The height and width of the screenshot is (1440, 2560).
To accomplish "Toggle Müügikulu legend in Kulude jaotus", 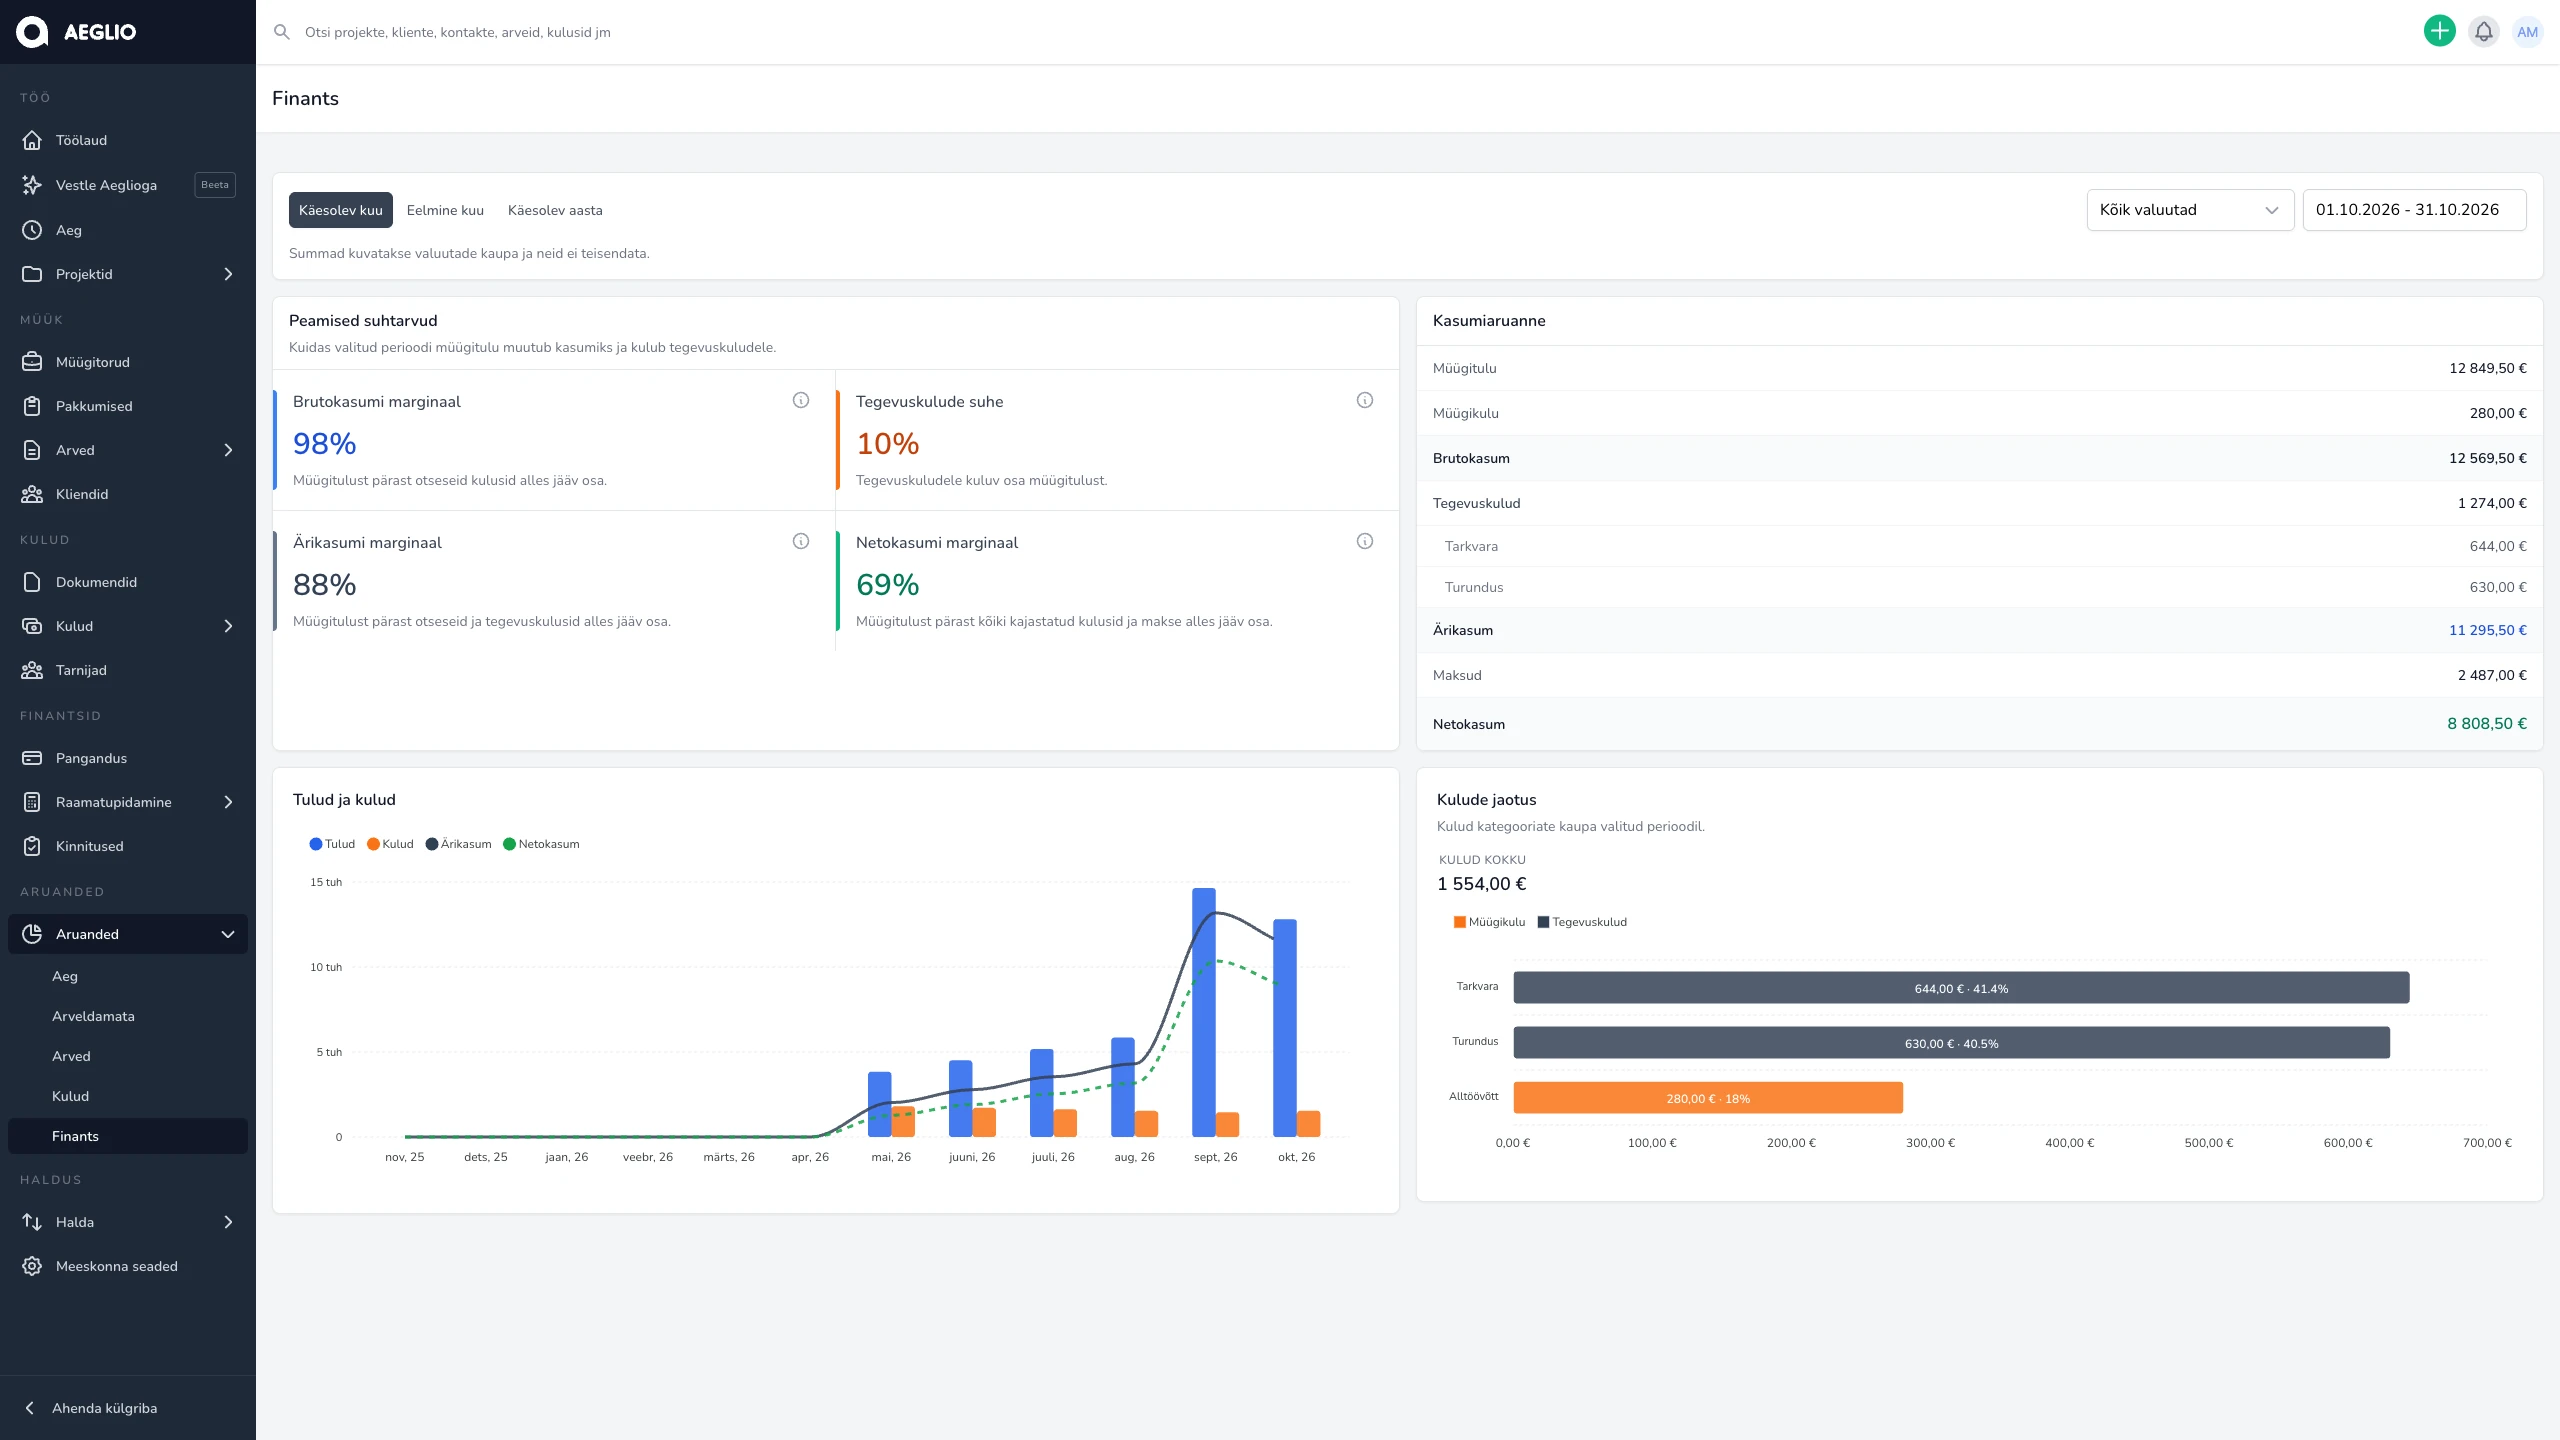I will [1489, 922].
